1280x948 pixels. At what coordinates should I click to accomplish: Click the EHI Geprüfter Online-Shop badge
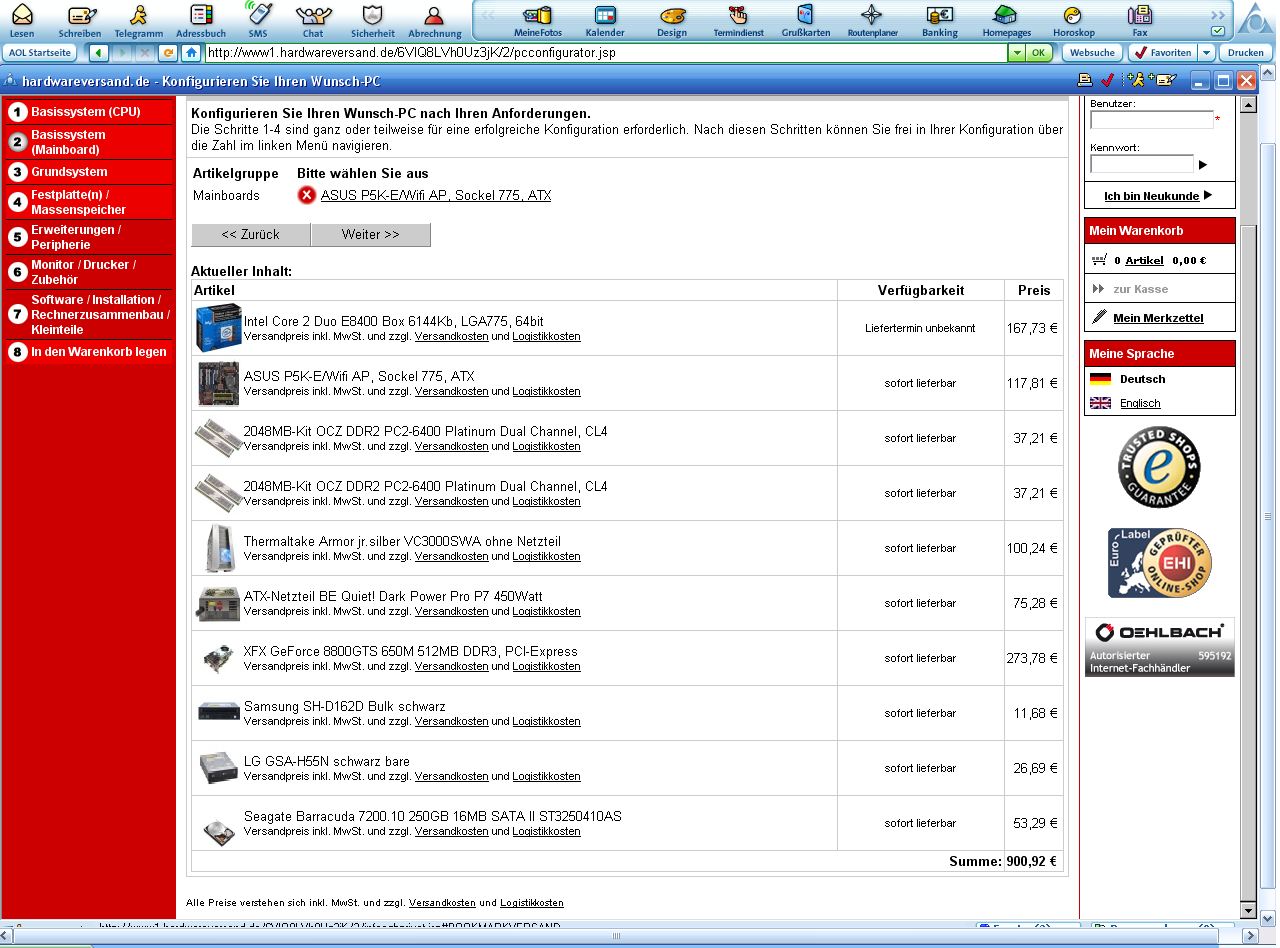point(1159,563)
